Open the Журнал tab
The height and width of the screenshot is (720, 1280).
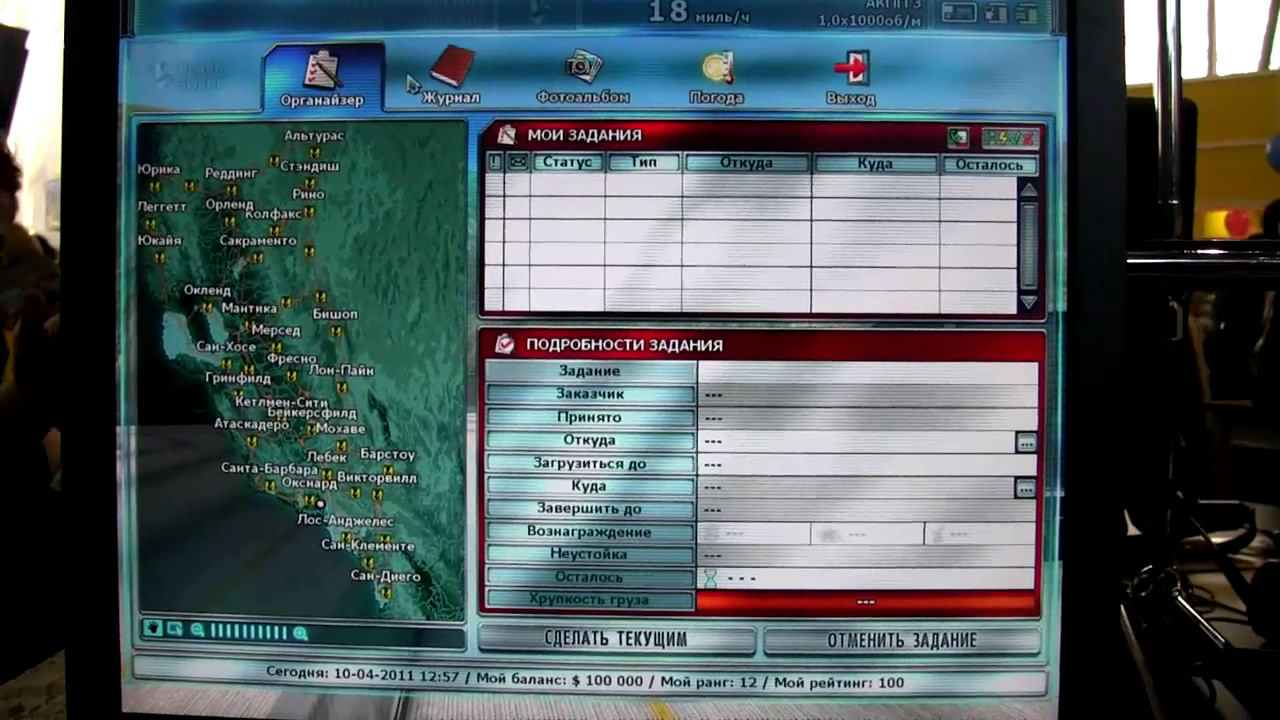[451, 77]
